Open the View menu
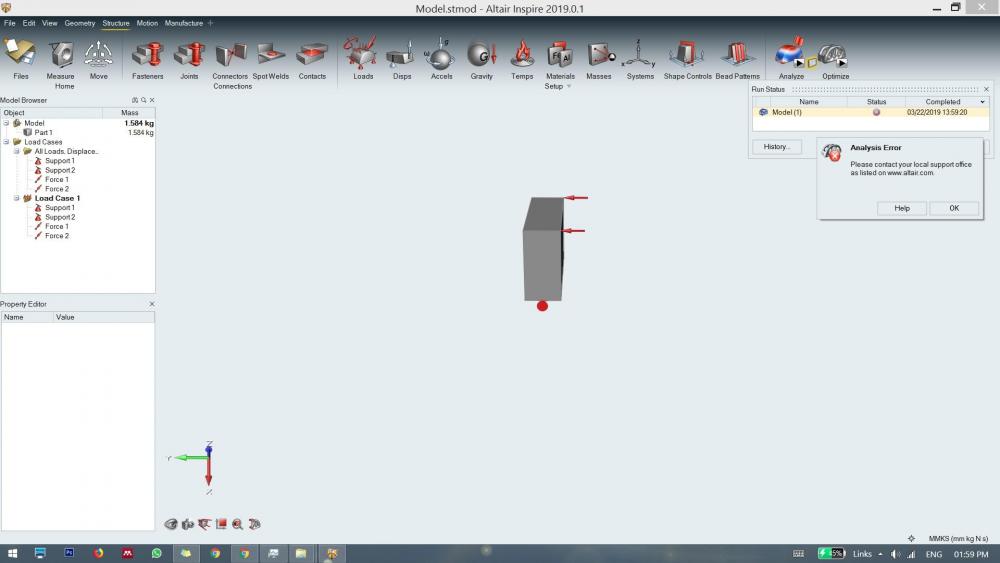This screenshot has height=563, width=1000. pos(50,23)
